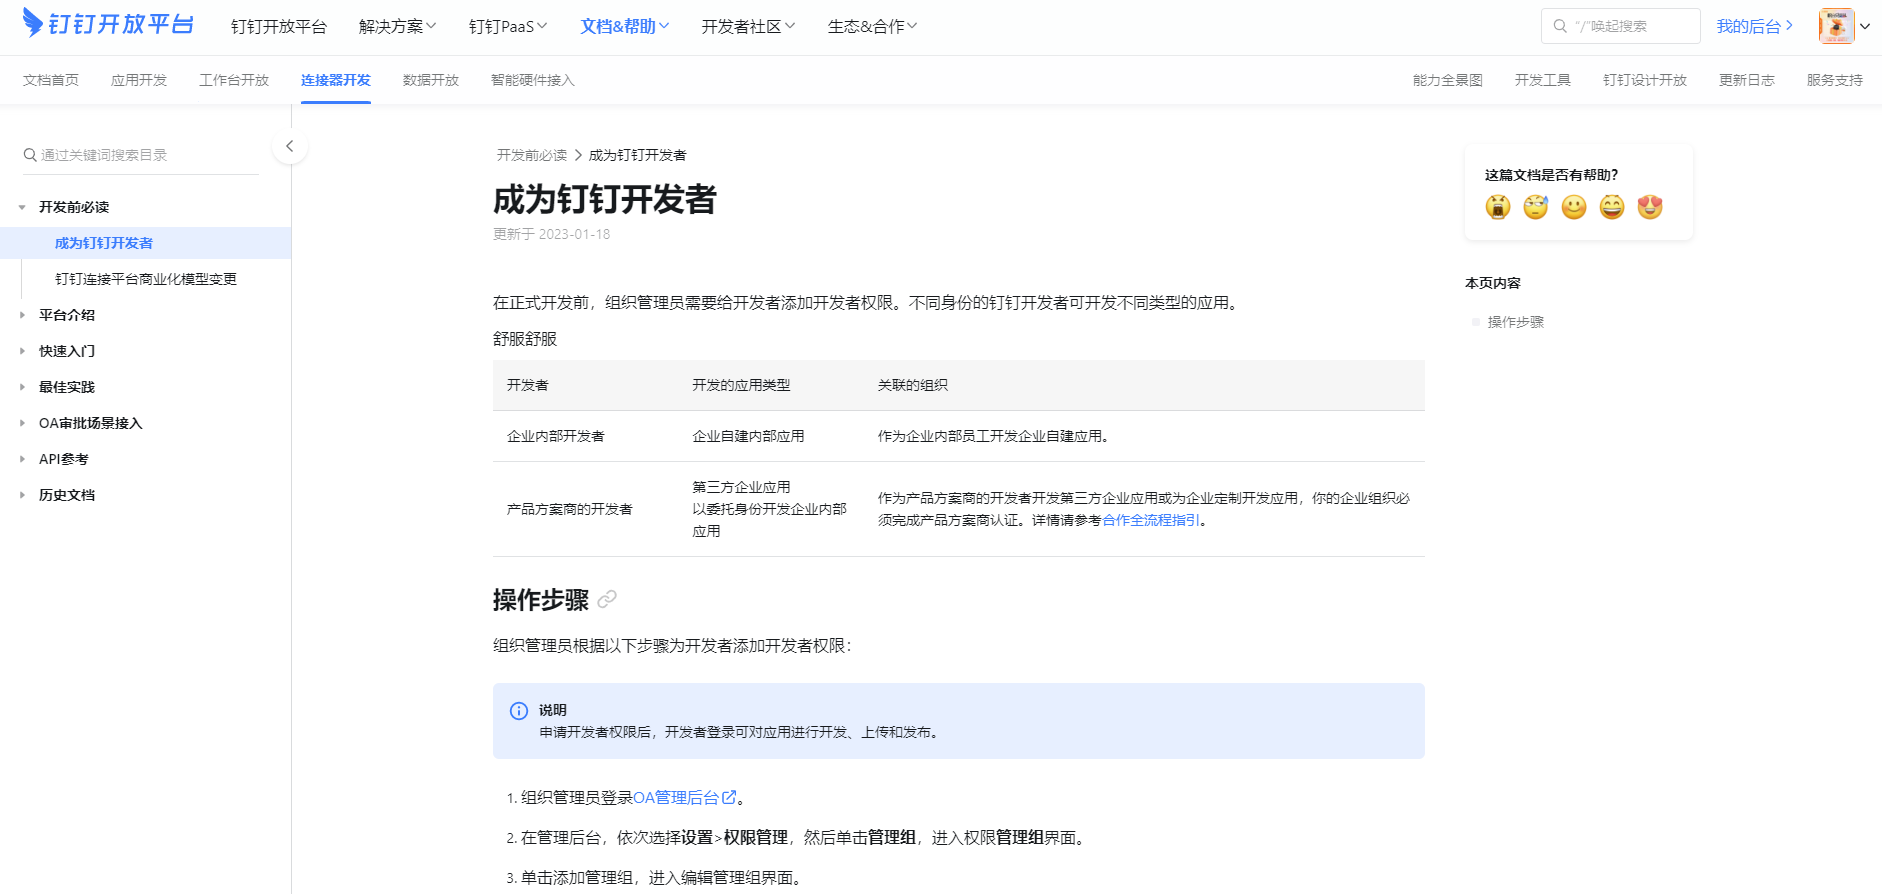
Task: Click the 关联的组织 column header
Action: 913,385
